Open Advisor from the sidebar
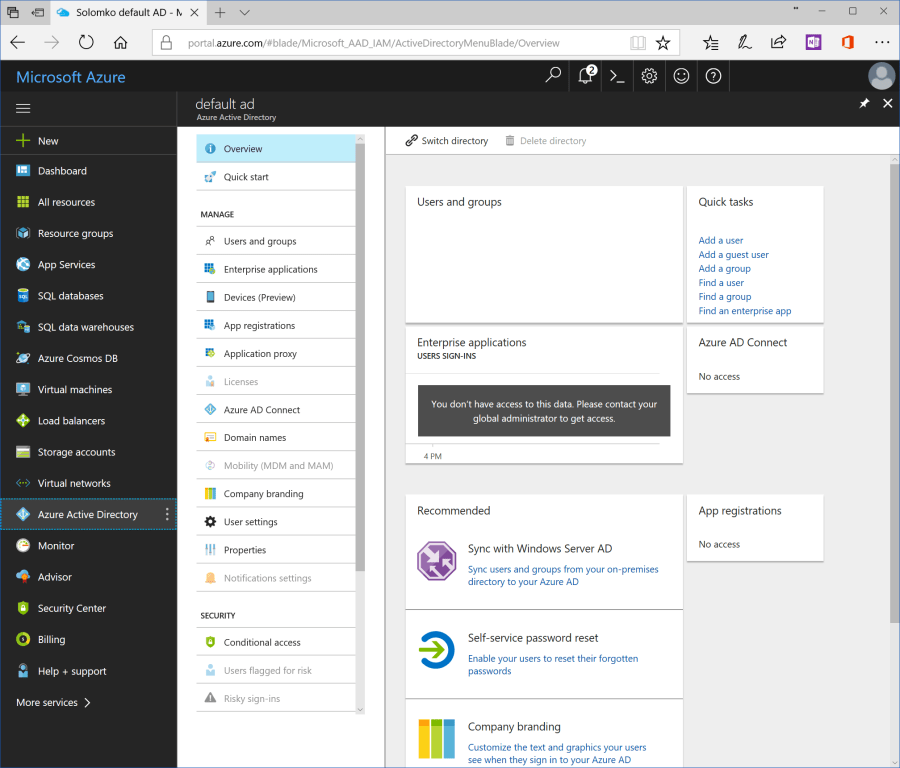 pyautogui.click(x=88, y=577)
